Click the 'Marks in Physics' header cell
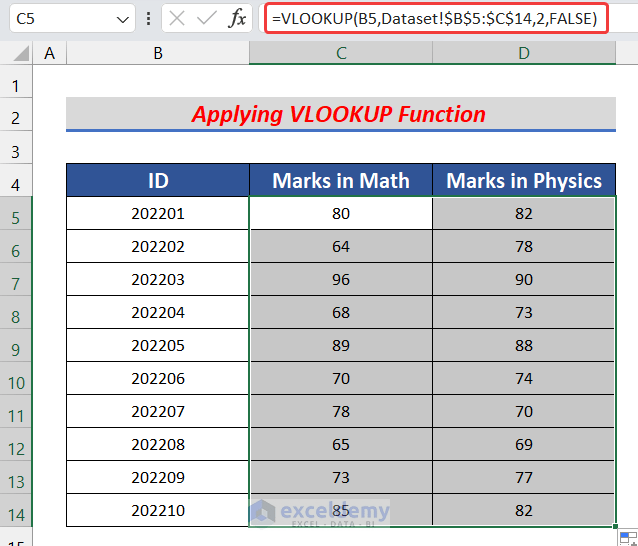 524,180
